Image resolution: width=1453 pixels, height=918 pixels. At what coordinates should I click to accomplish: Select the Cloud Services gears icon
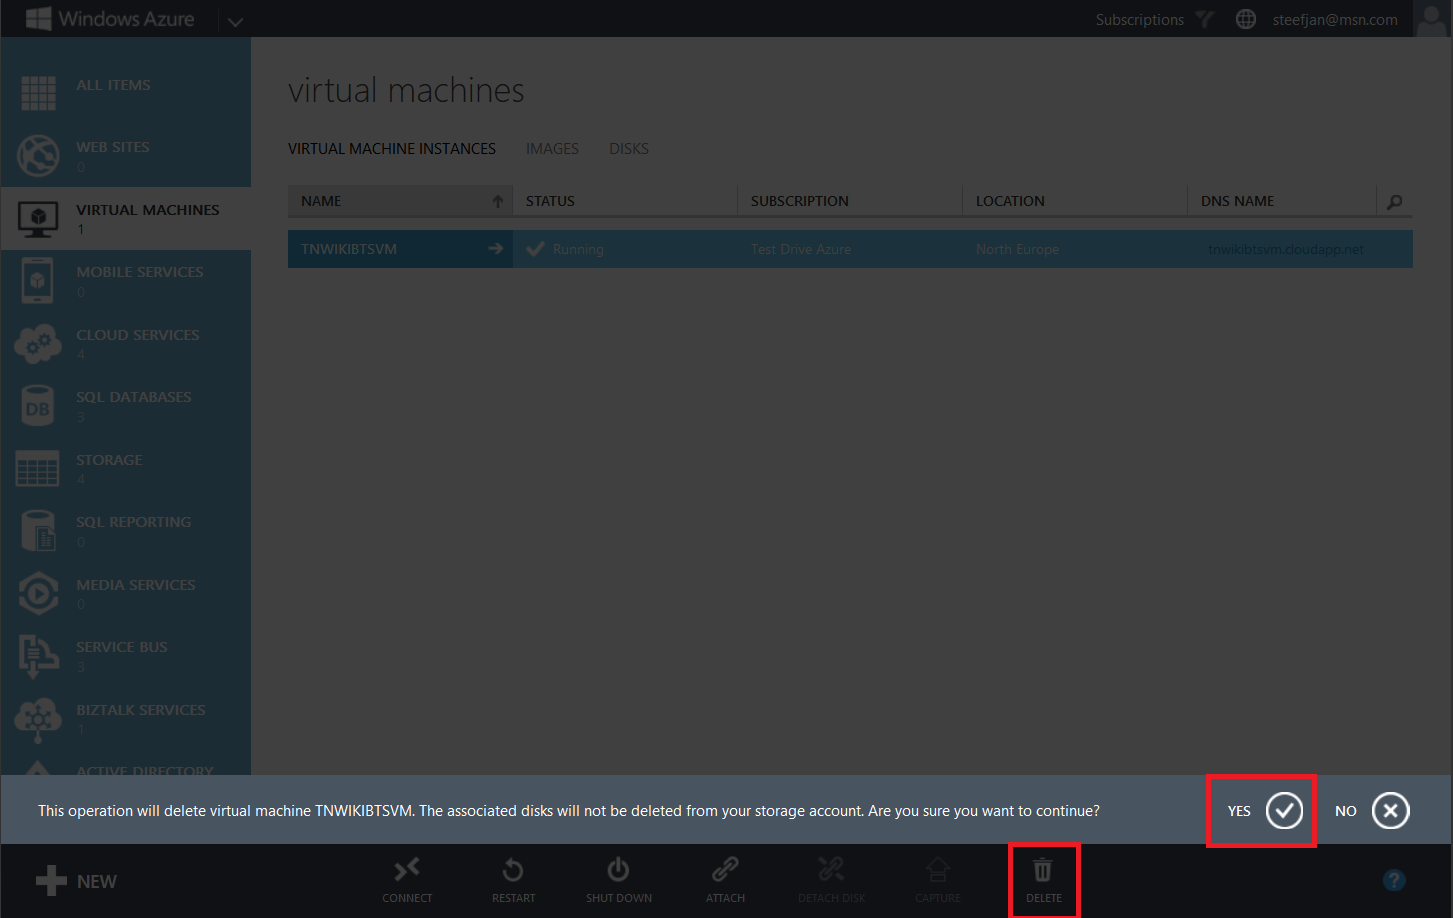click(x=38, y=344)
